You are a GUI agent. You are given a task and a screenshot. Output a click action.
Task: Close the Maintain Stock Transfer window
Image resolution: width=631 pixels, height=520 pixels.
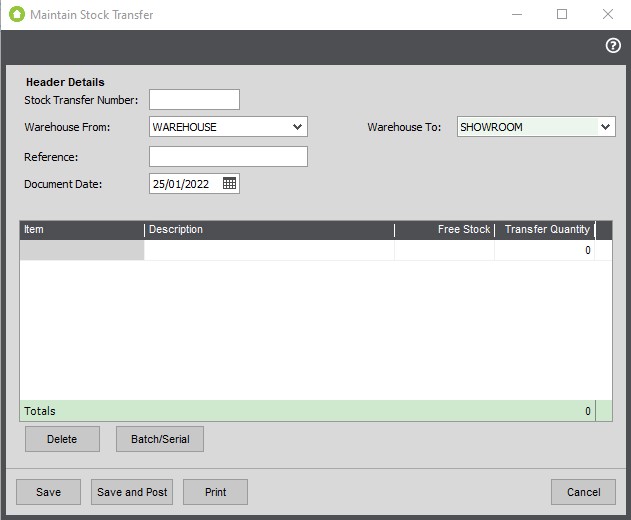[x=608, y=14]
